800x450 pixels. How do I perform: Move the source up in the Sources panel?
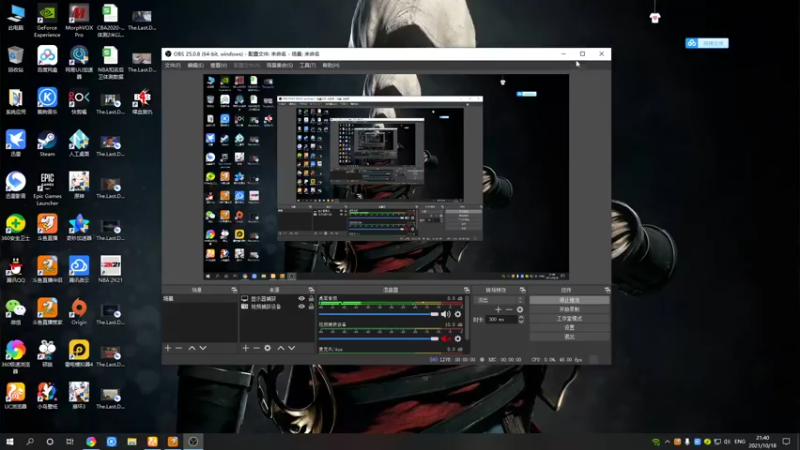point(281,348)
